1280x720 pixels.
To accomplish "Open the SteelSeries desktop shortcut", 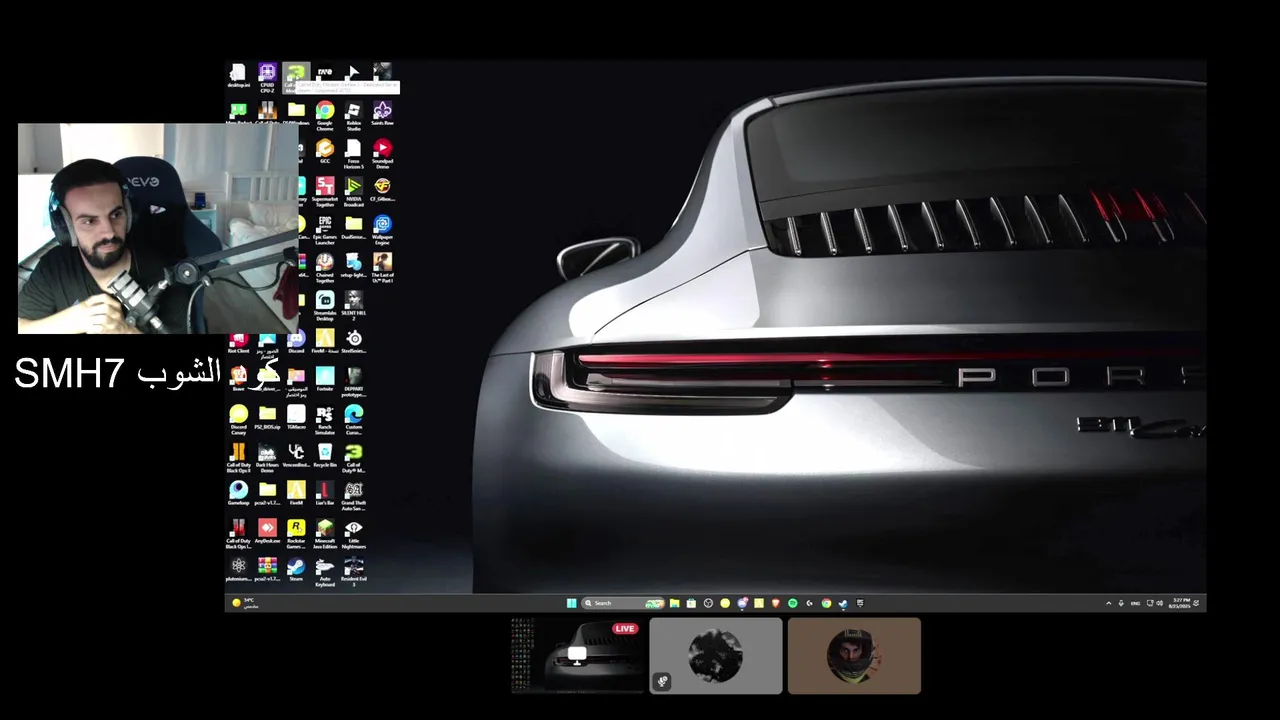I will (x=353, y=342).
